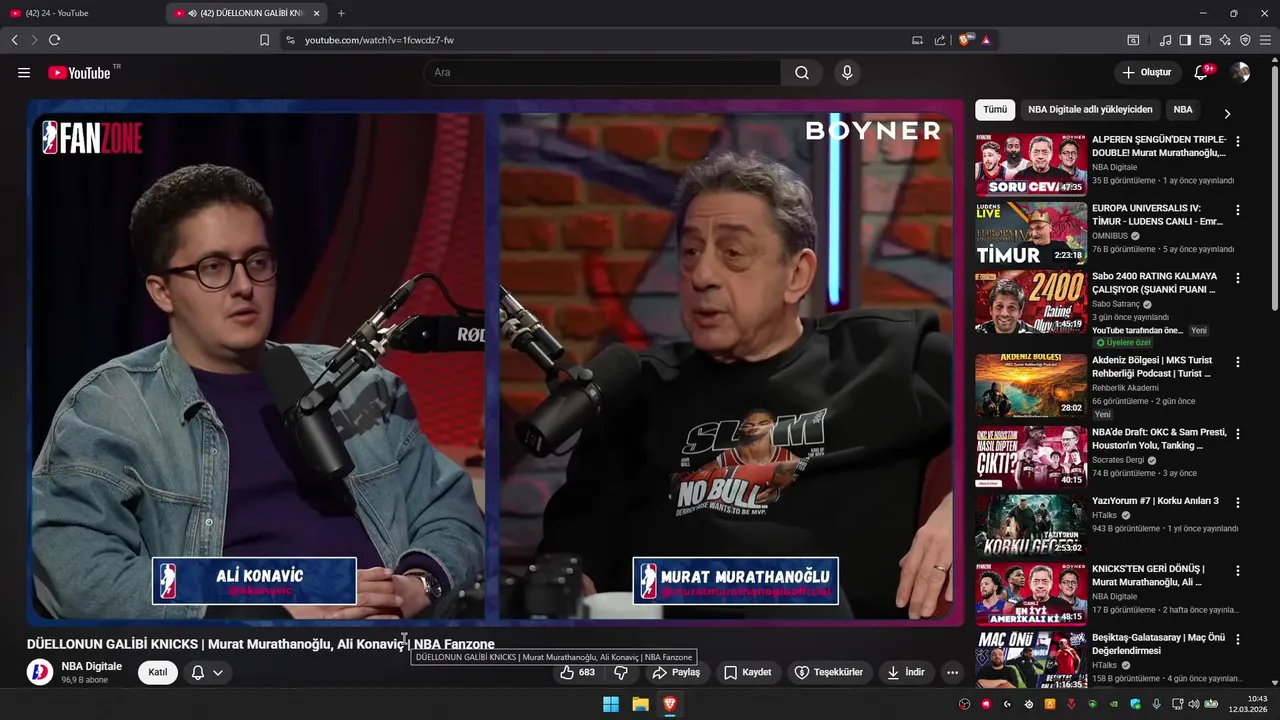Open the Brave Shields lion icon
Screen dimensions: 1280x720
(964, 40)
